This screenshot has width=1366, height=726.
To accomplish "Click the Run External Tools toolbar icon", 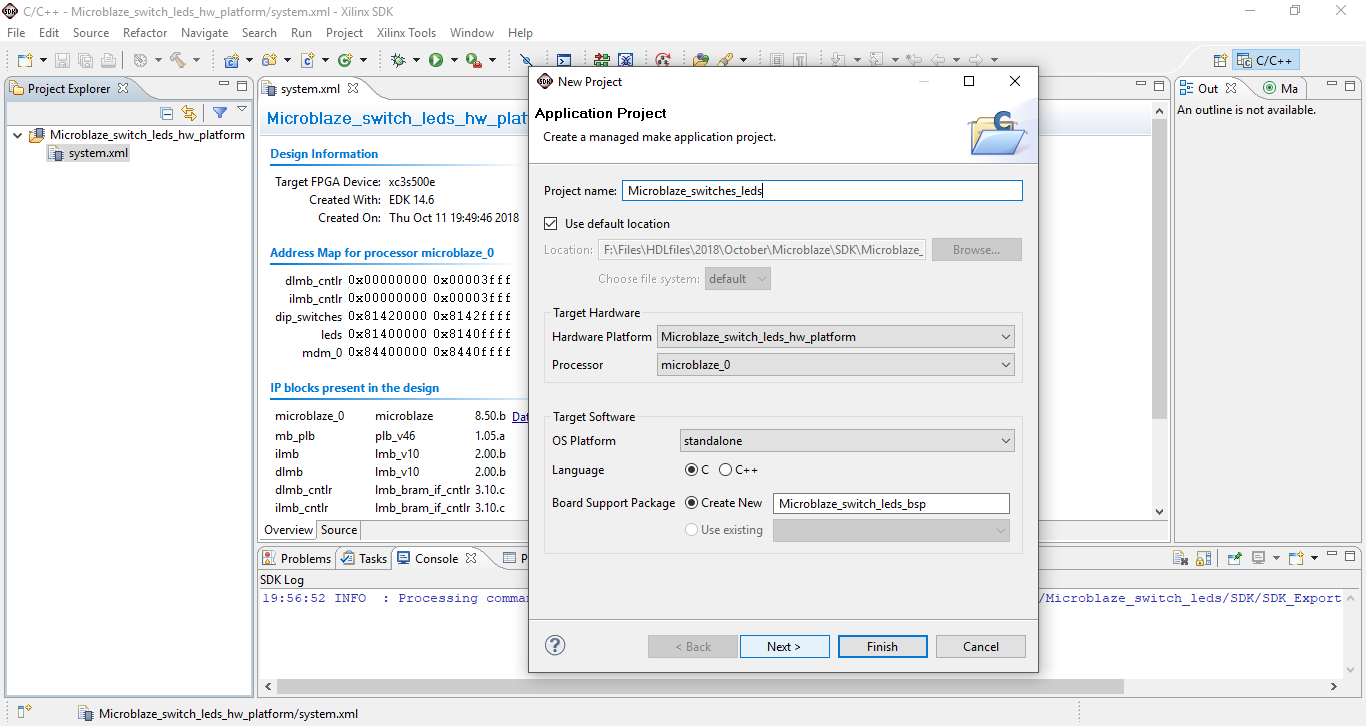I will tap(474, 60).
